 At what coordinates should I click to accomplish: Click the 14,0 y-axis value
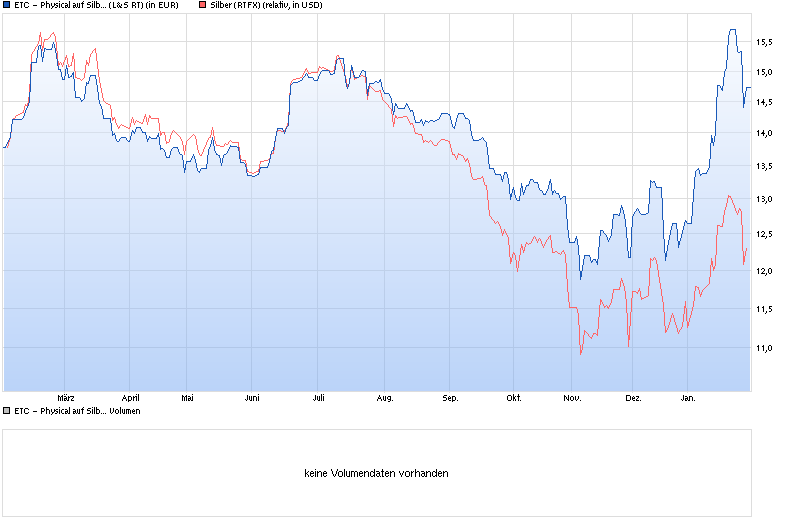tap(764, 133)
